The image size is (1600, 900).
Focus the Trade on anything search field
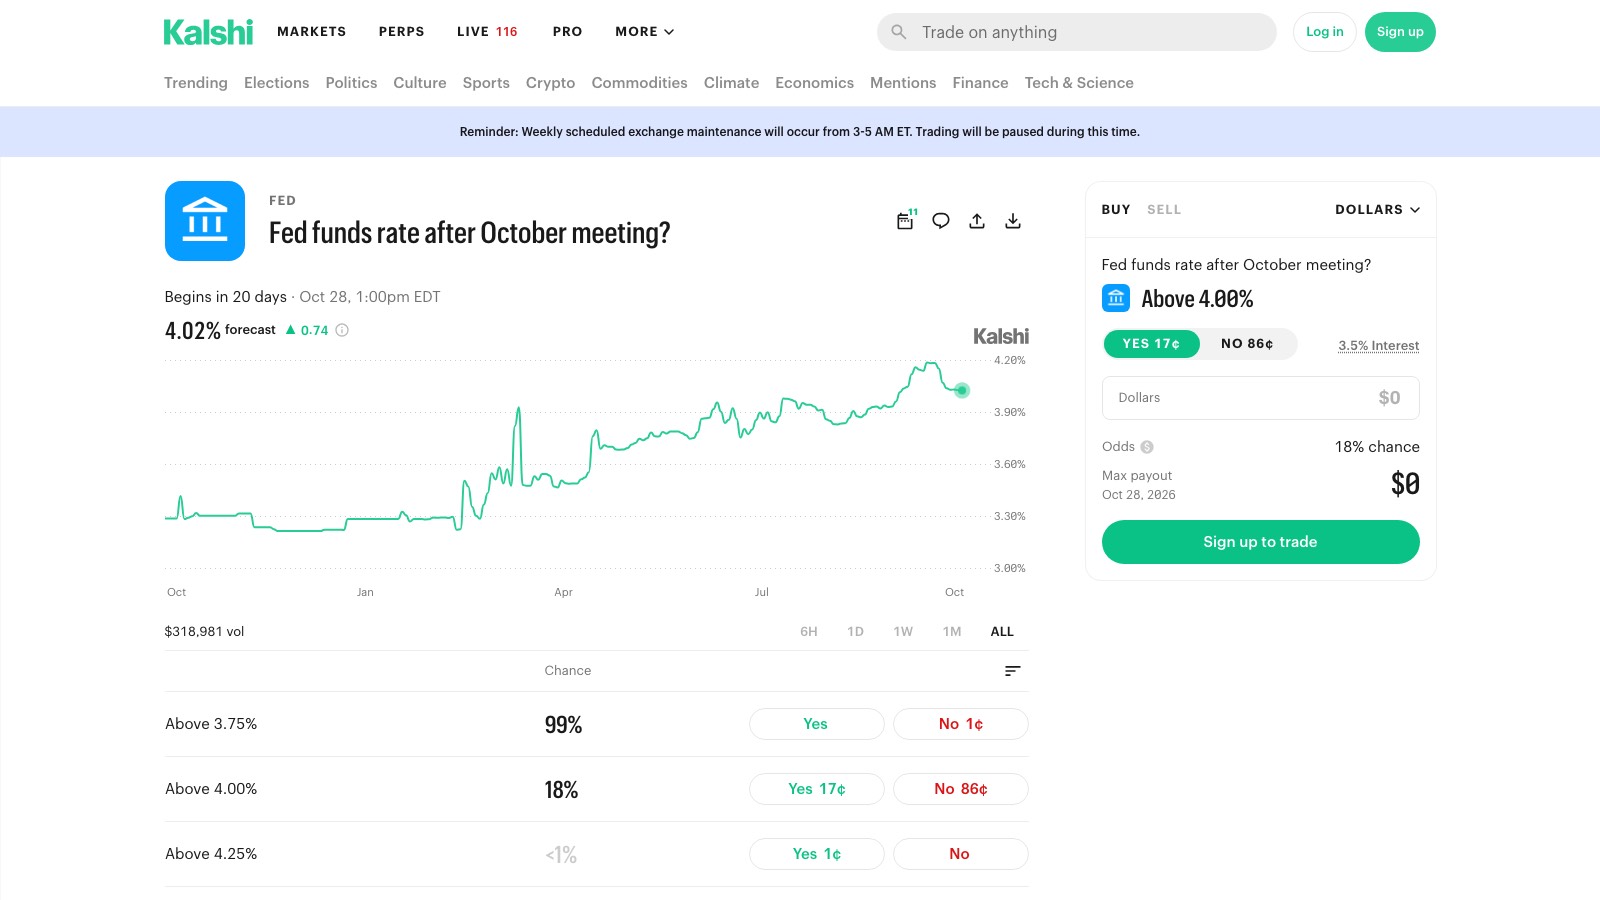coord(1077,32)
